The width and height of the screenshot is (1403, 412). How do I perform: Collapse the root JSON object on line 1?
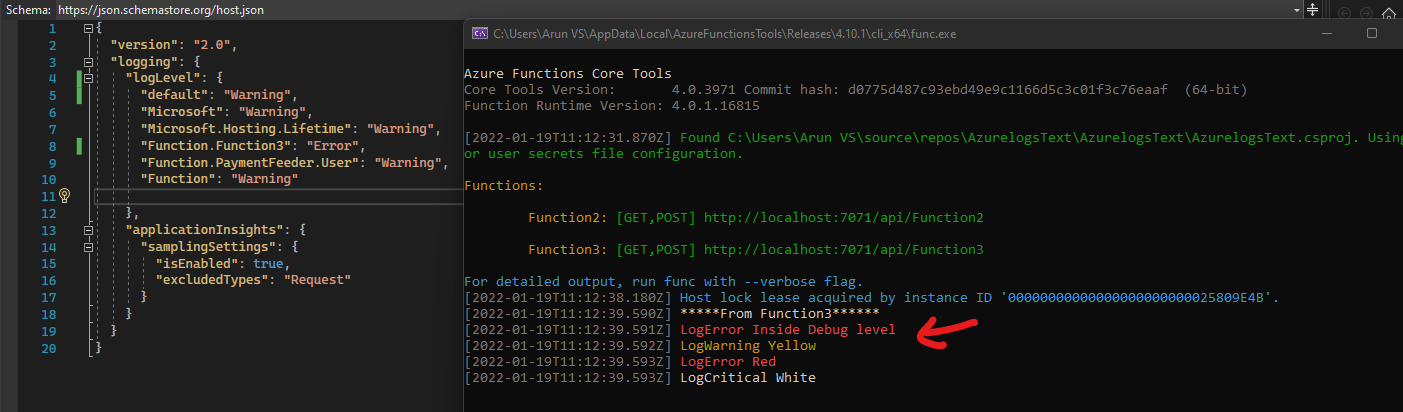(x=90, y=28)
